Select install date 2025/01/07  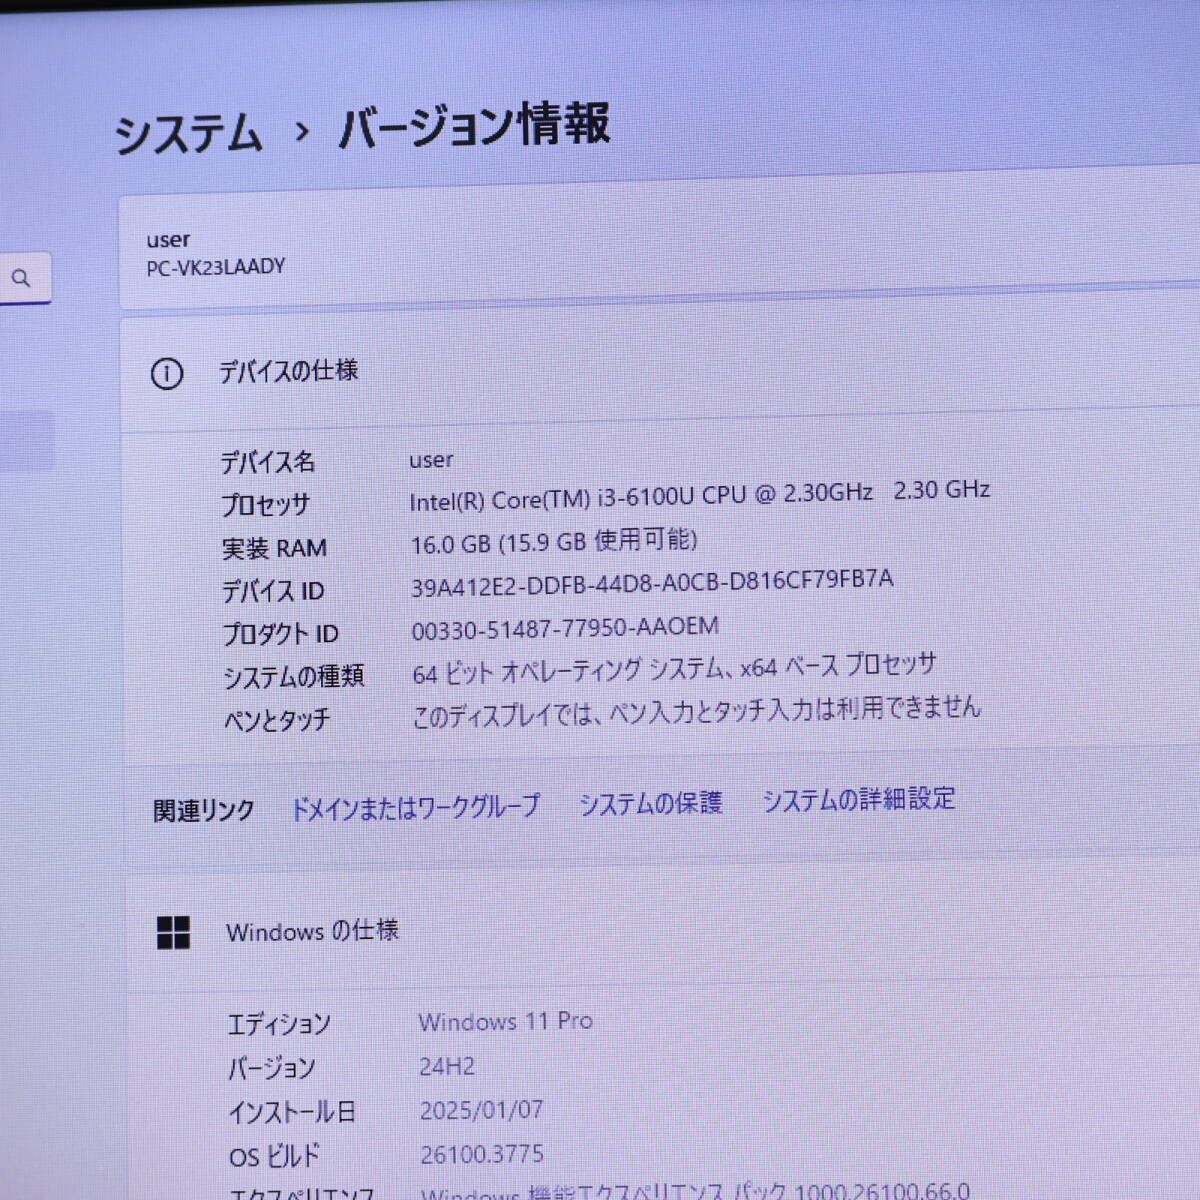click(481, 1110)
